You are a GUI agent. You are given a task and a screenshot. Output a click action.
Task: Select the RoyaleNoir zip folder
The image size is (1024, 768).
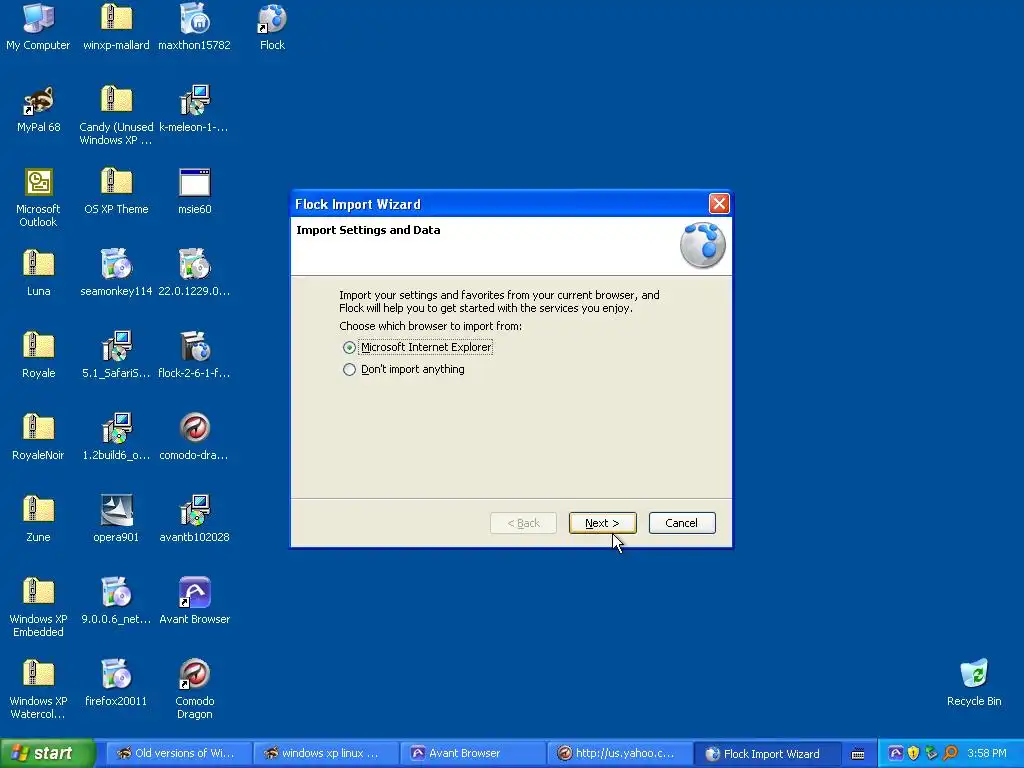(x=38, y=438)
